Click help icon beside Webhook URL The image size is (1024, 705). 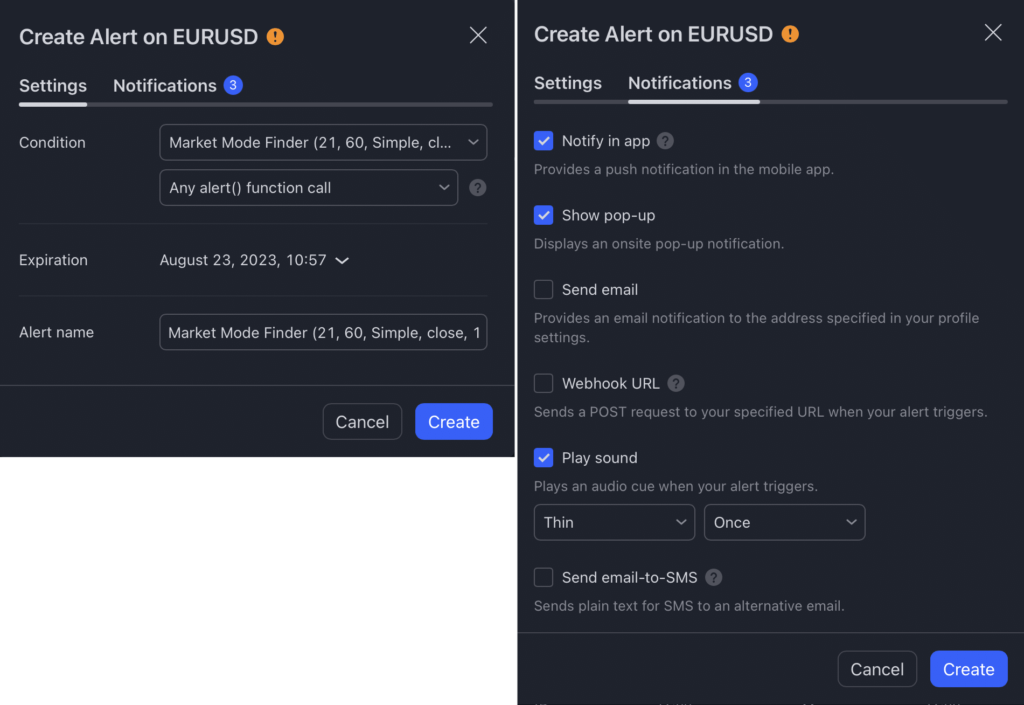click(x=676, y=383)
